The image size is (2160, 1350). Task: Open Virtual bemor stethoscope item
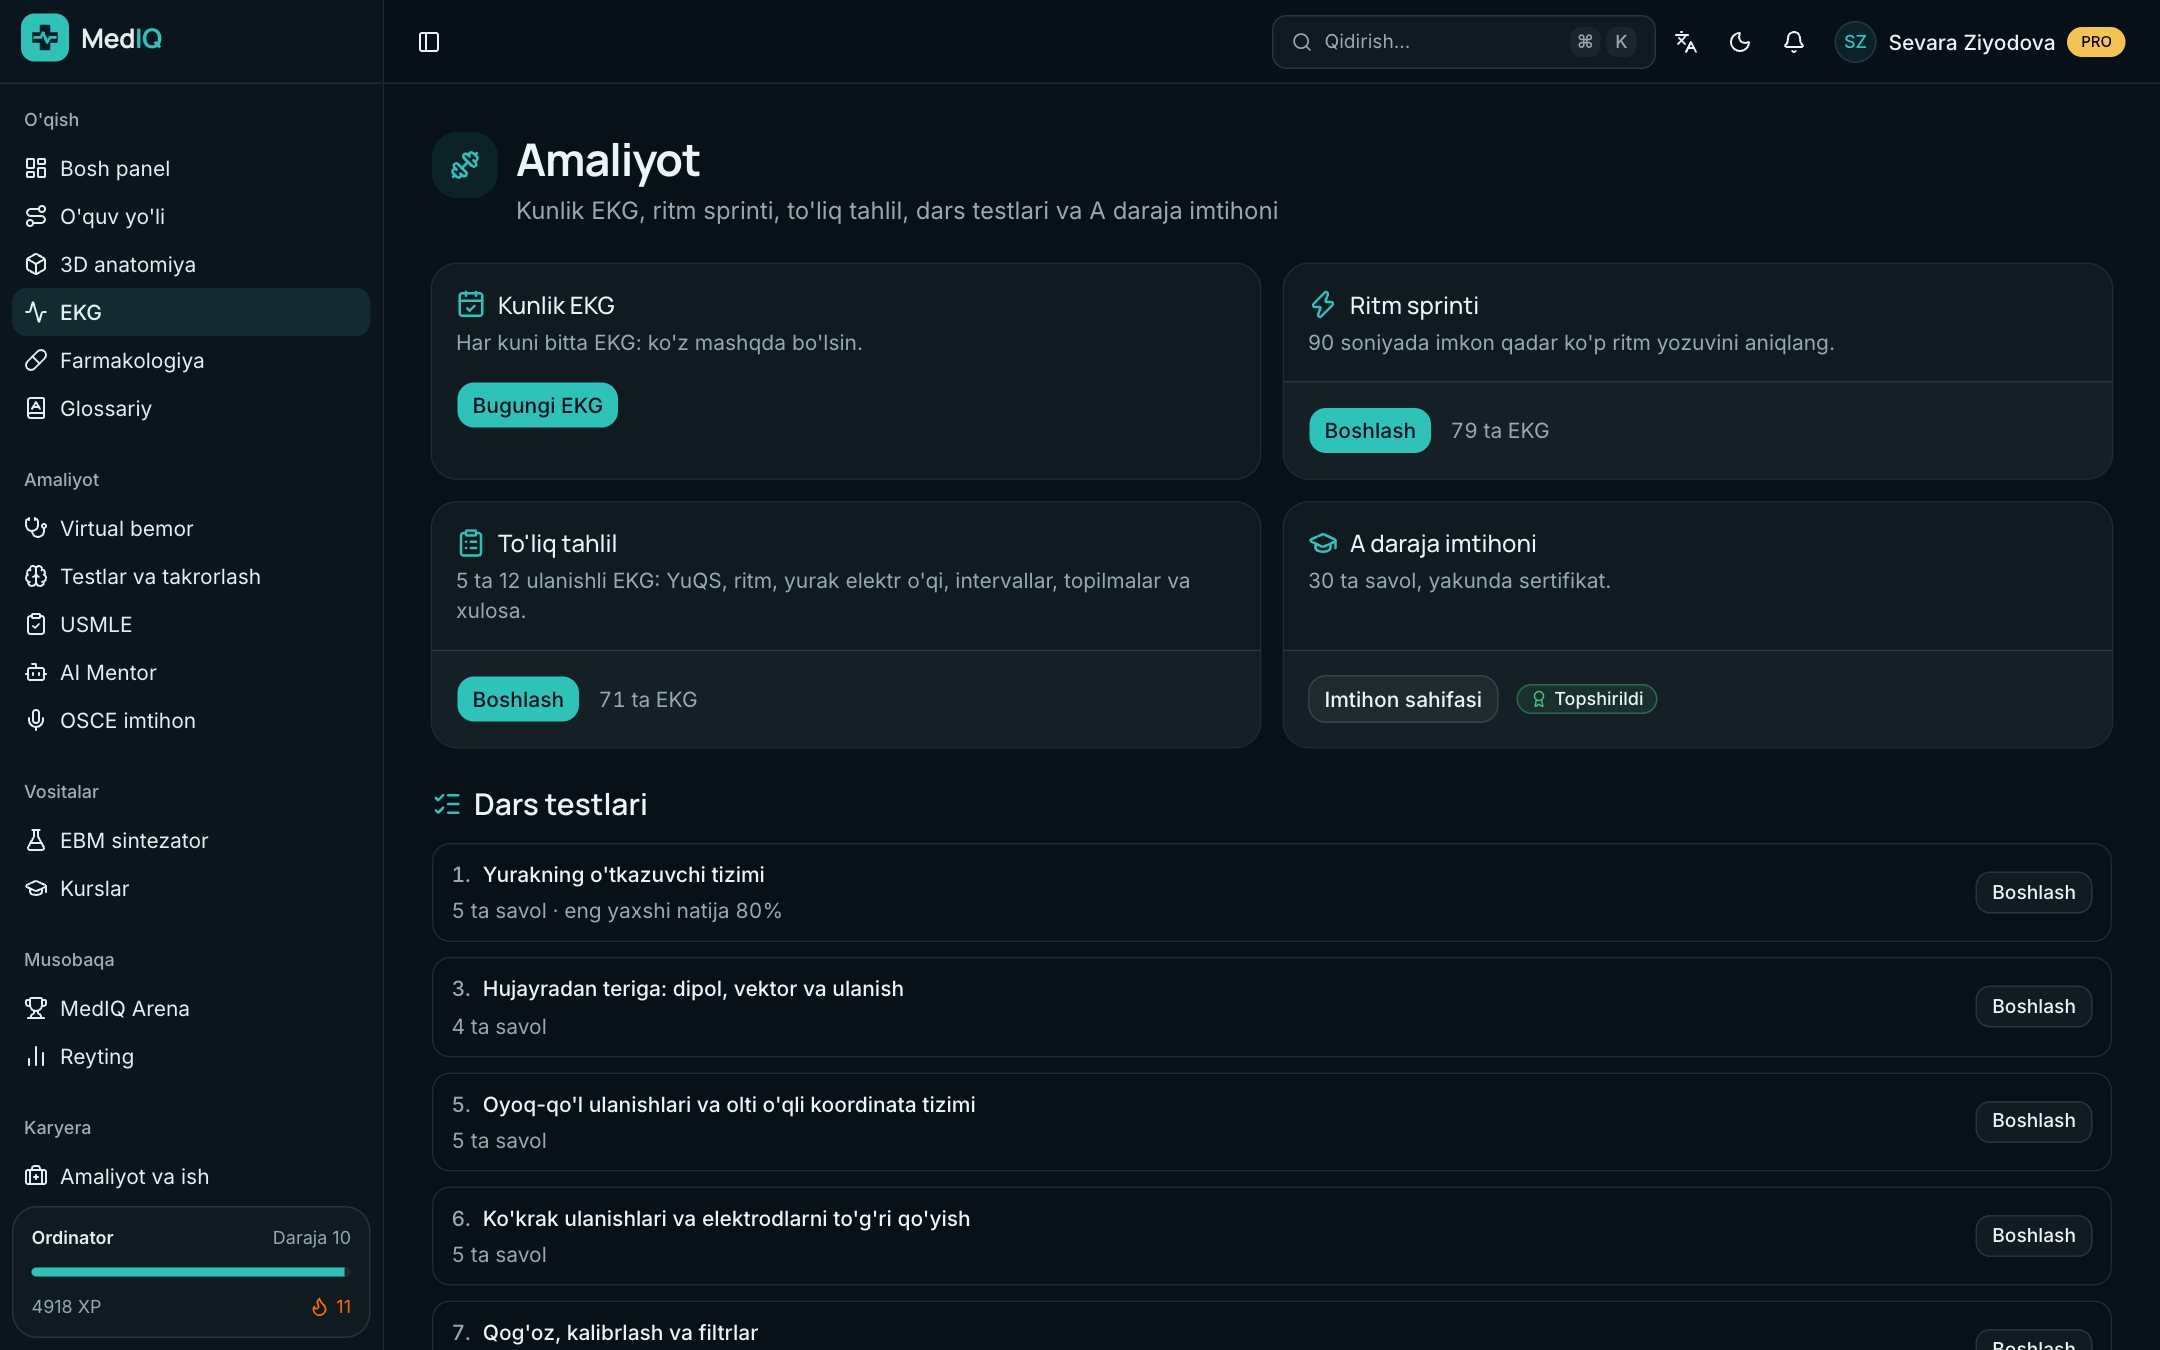click(191, 528)
